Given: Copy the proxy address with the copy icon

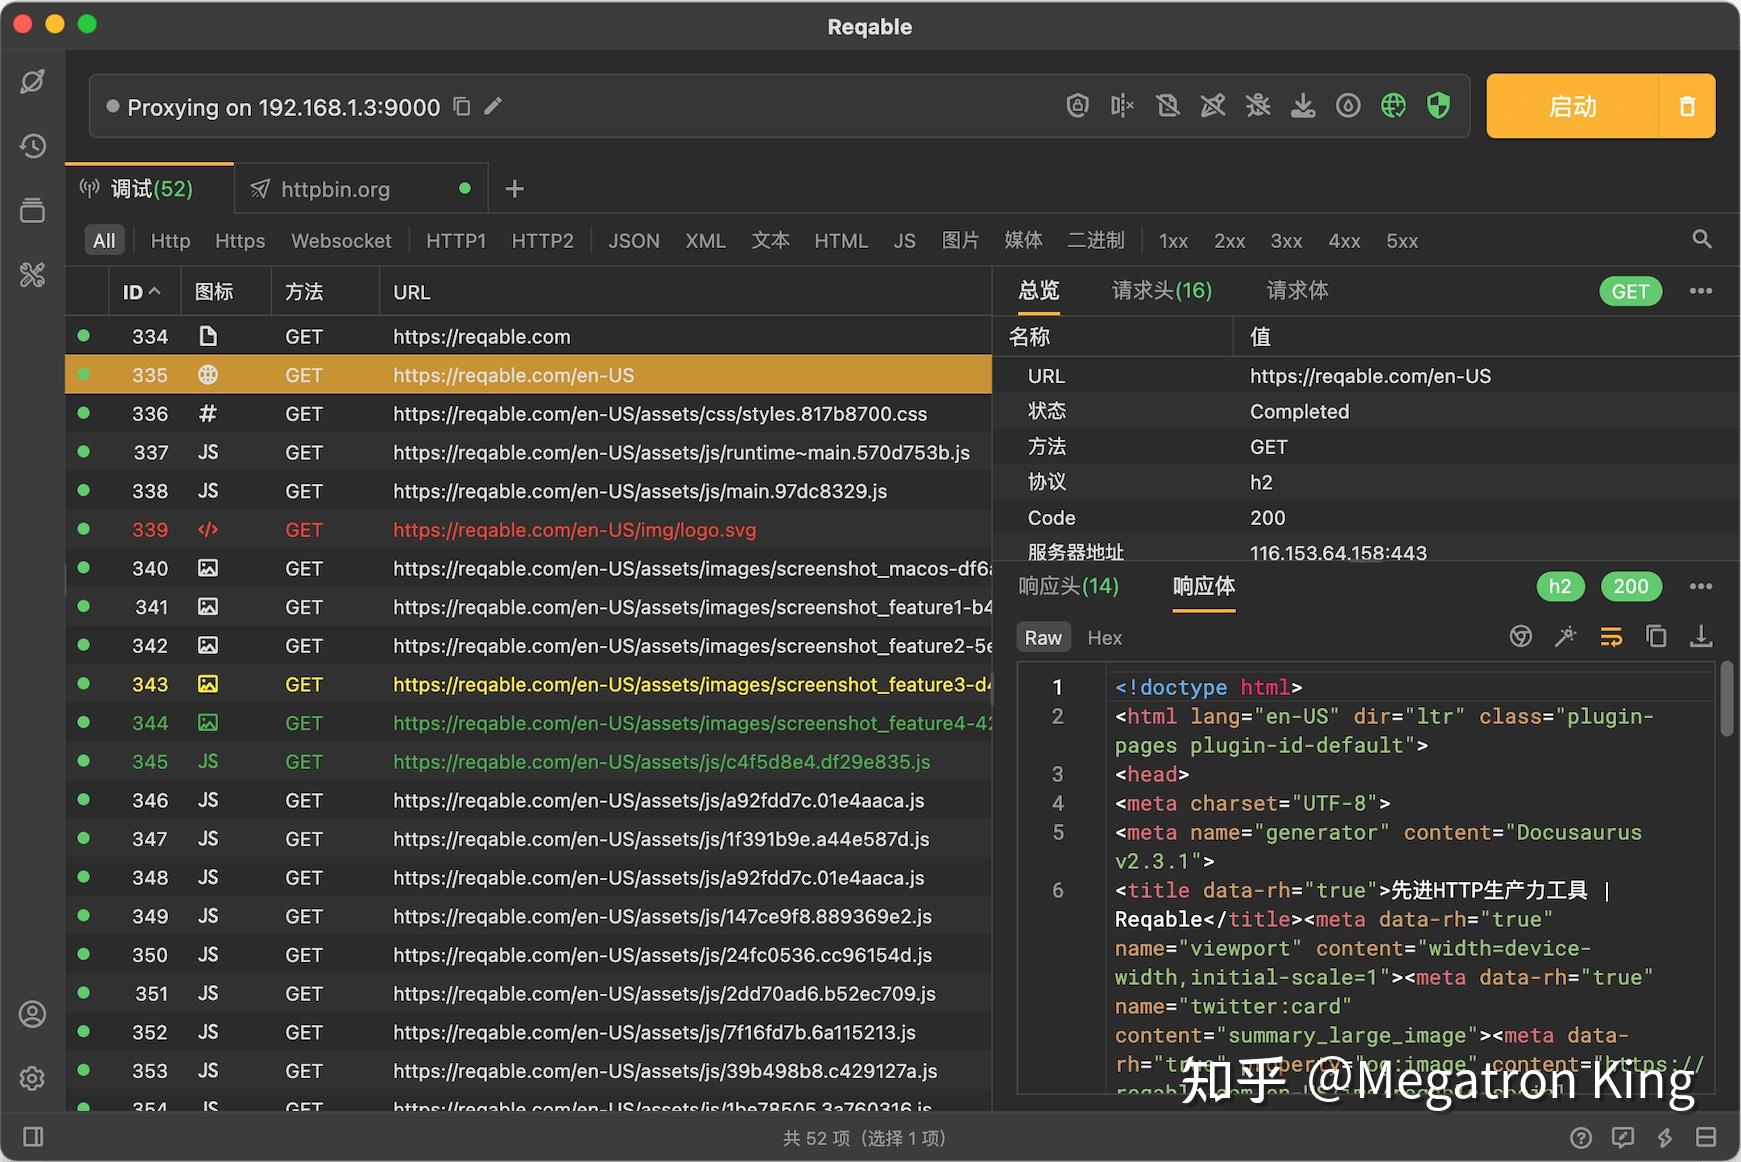Looking at the screenshot, I should point(462,106).
